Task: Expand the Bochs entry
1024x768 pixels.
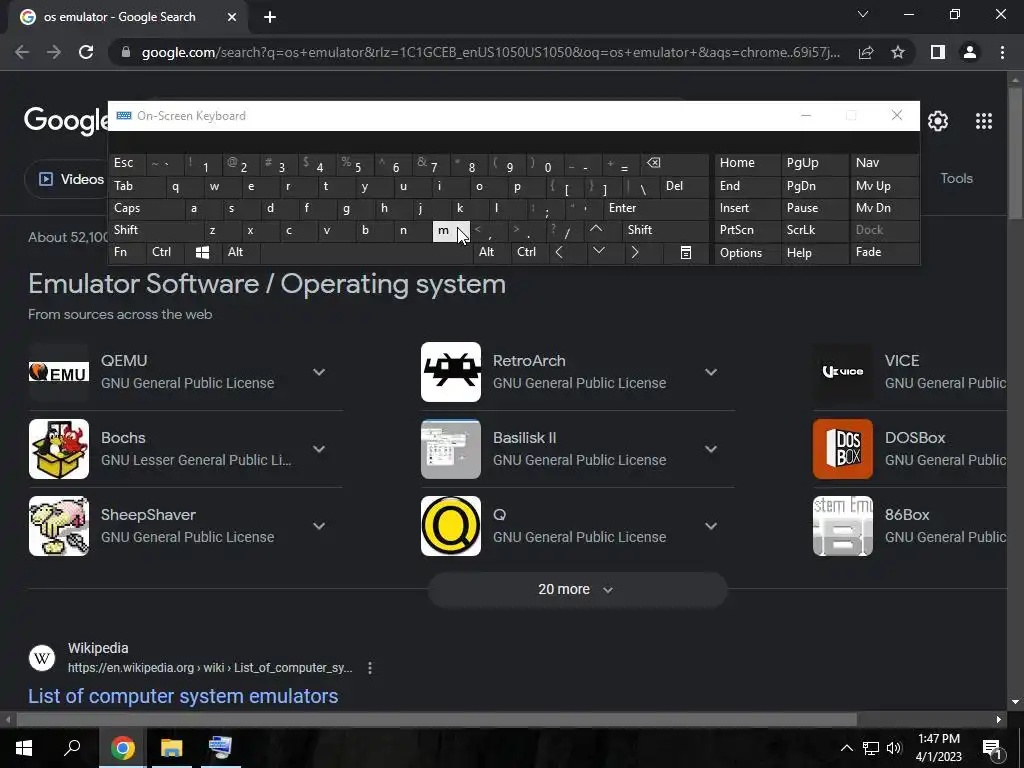Action: coord(319,449)
